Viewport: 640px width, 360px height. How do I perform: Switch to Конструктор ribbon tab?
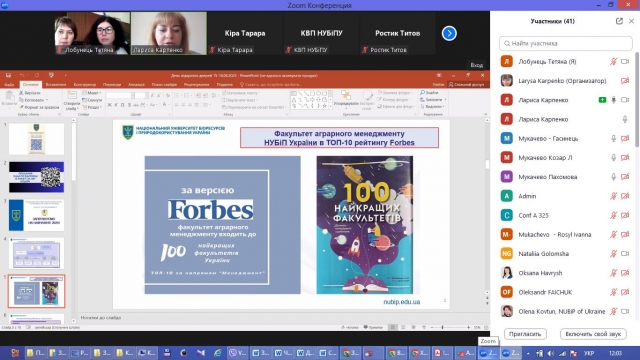coord(85,84)
